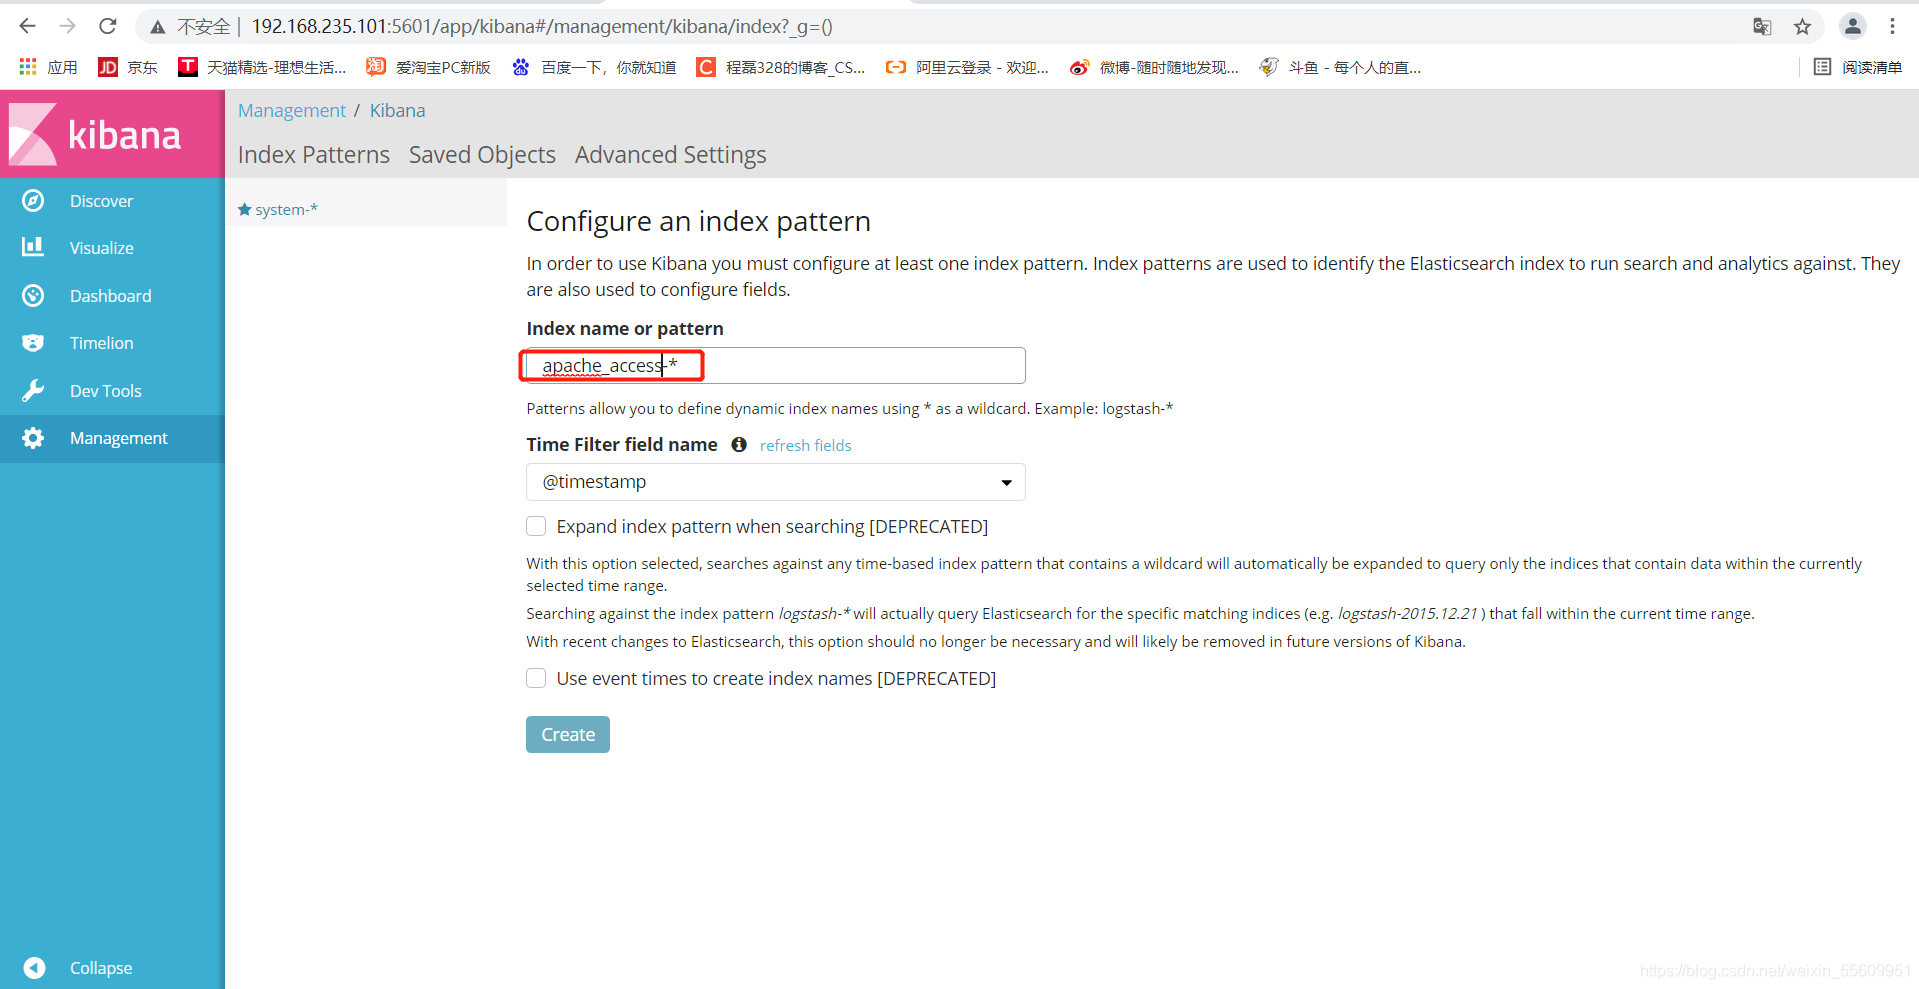This screenshot has height=989, width=1919.
Task: Open the 程磊328的博客 bookmark
Action: point(781,67)
